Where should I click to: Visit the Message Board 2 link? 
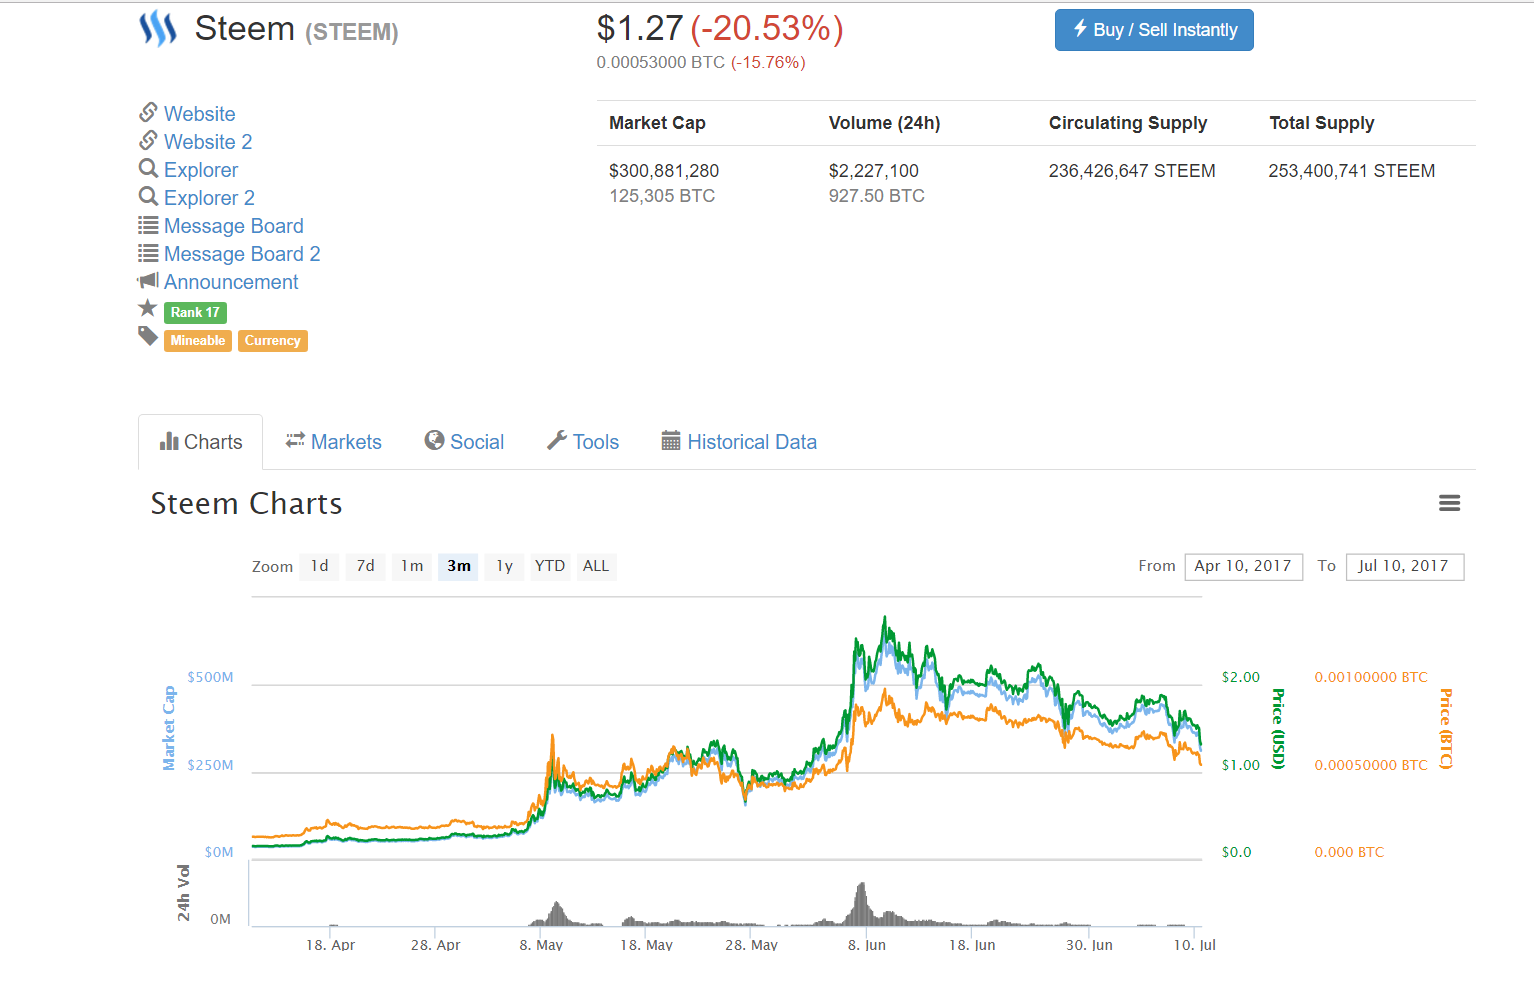coord(242,254)
